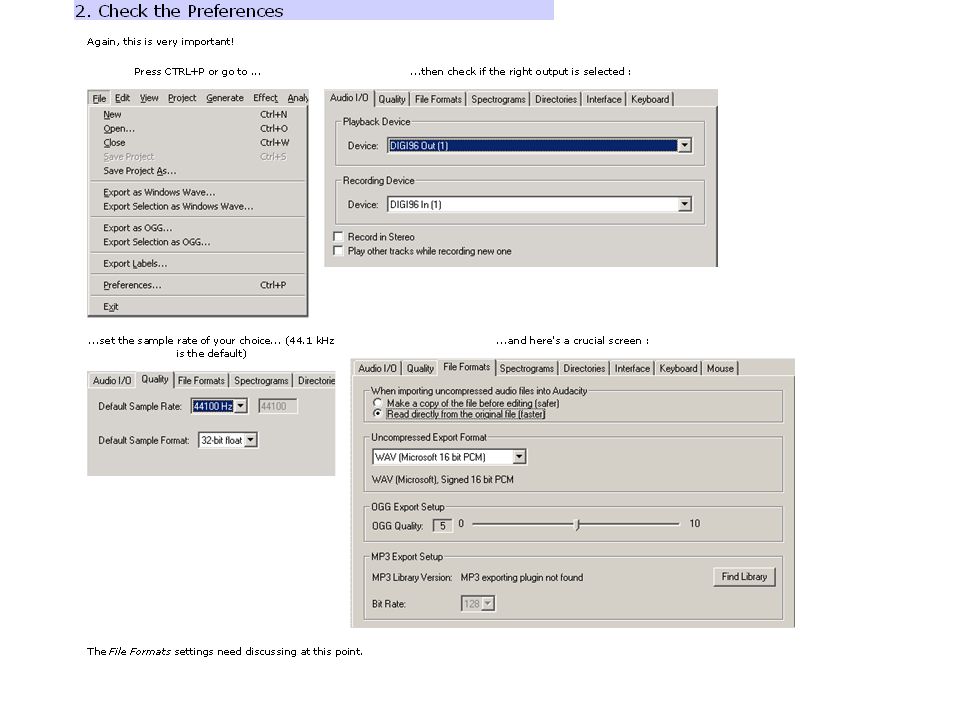Viewport: 960px width, 720px height.
Task: Click the Find Library button
Action: point(744,577)
